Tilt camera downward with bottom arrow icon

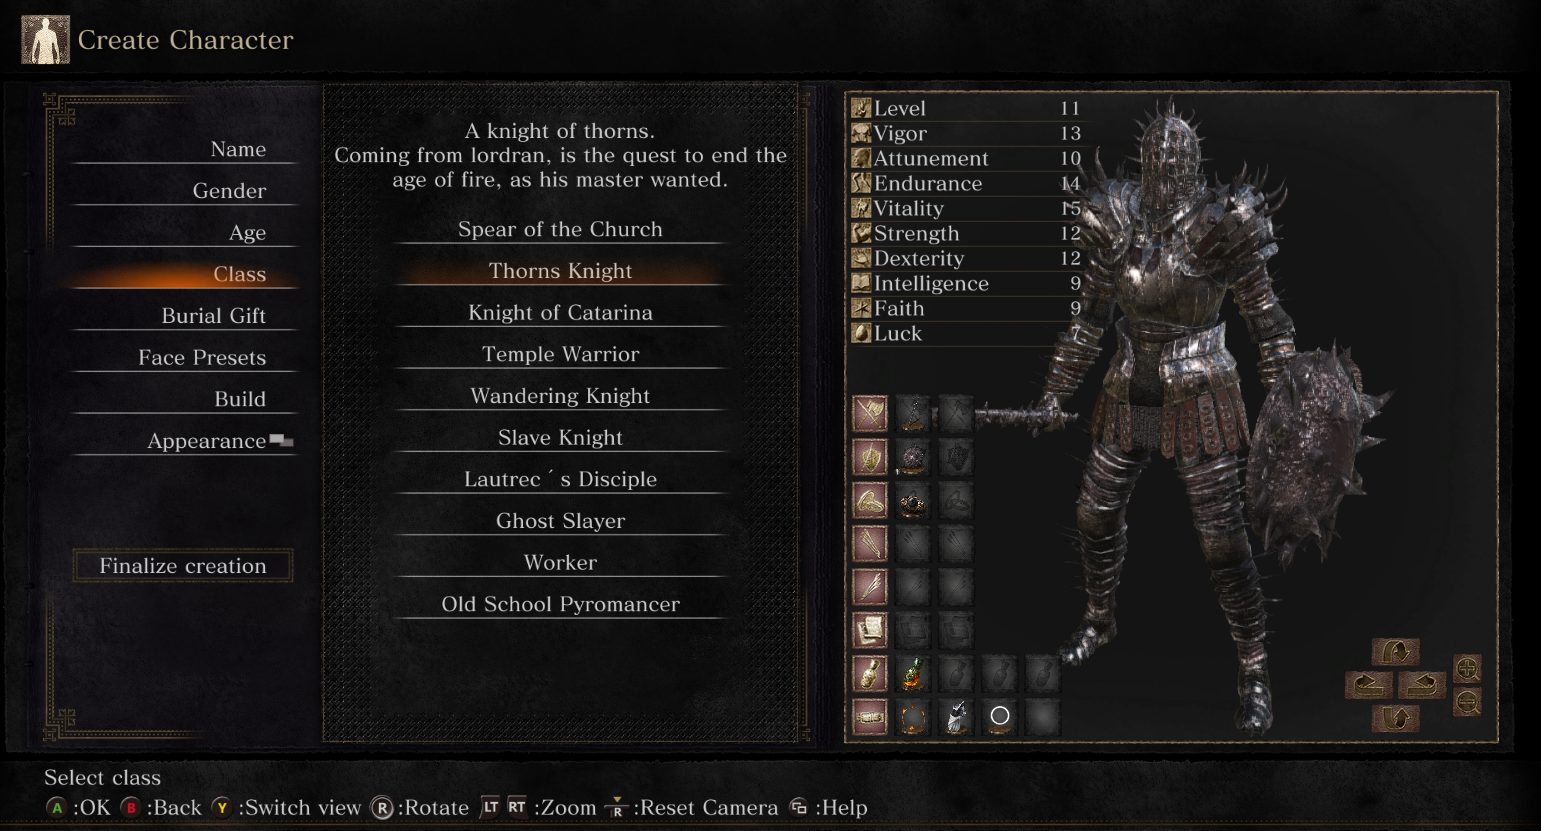tap(1395, 718)
